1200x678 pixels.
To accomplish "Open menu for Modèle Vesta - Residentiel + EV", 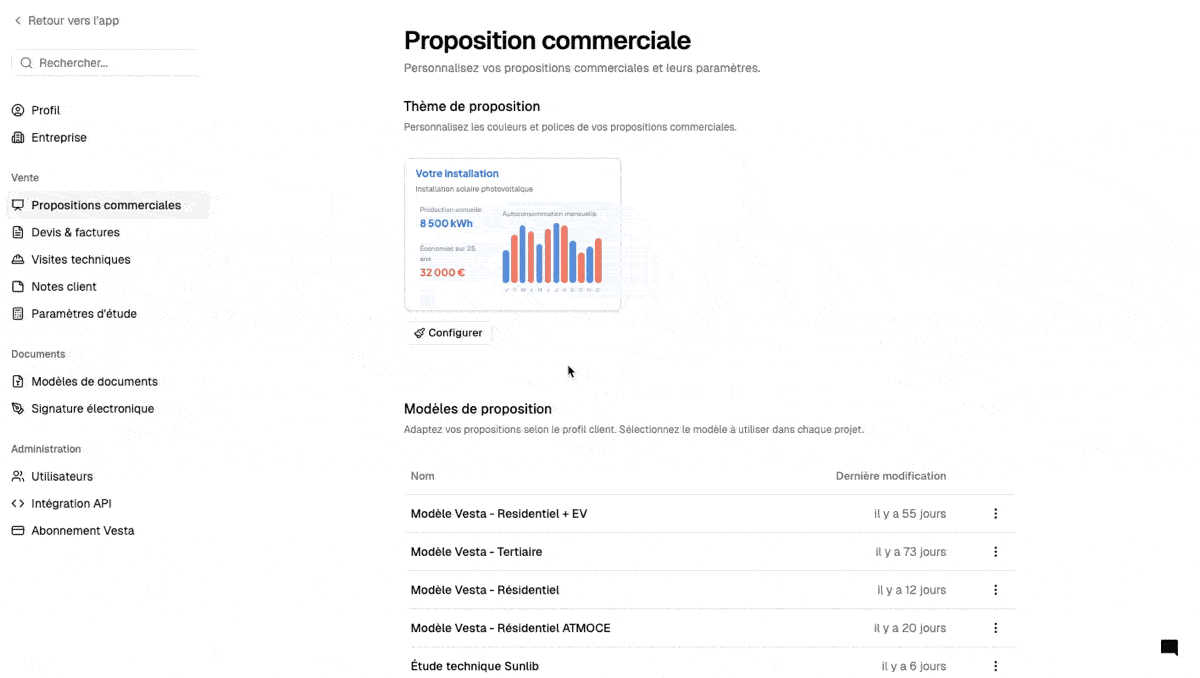I will tap(995, 513).
